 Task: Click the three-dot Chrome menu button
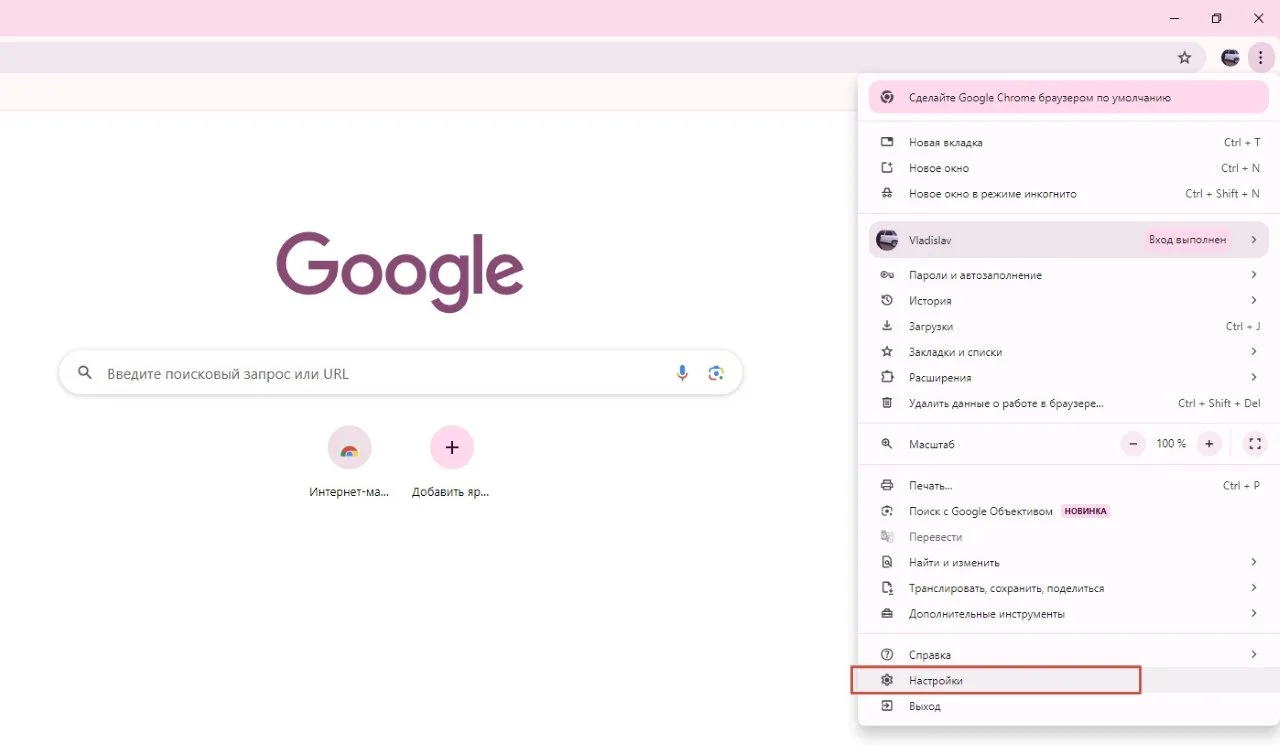coord(1261,58)
